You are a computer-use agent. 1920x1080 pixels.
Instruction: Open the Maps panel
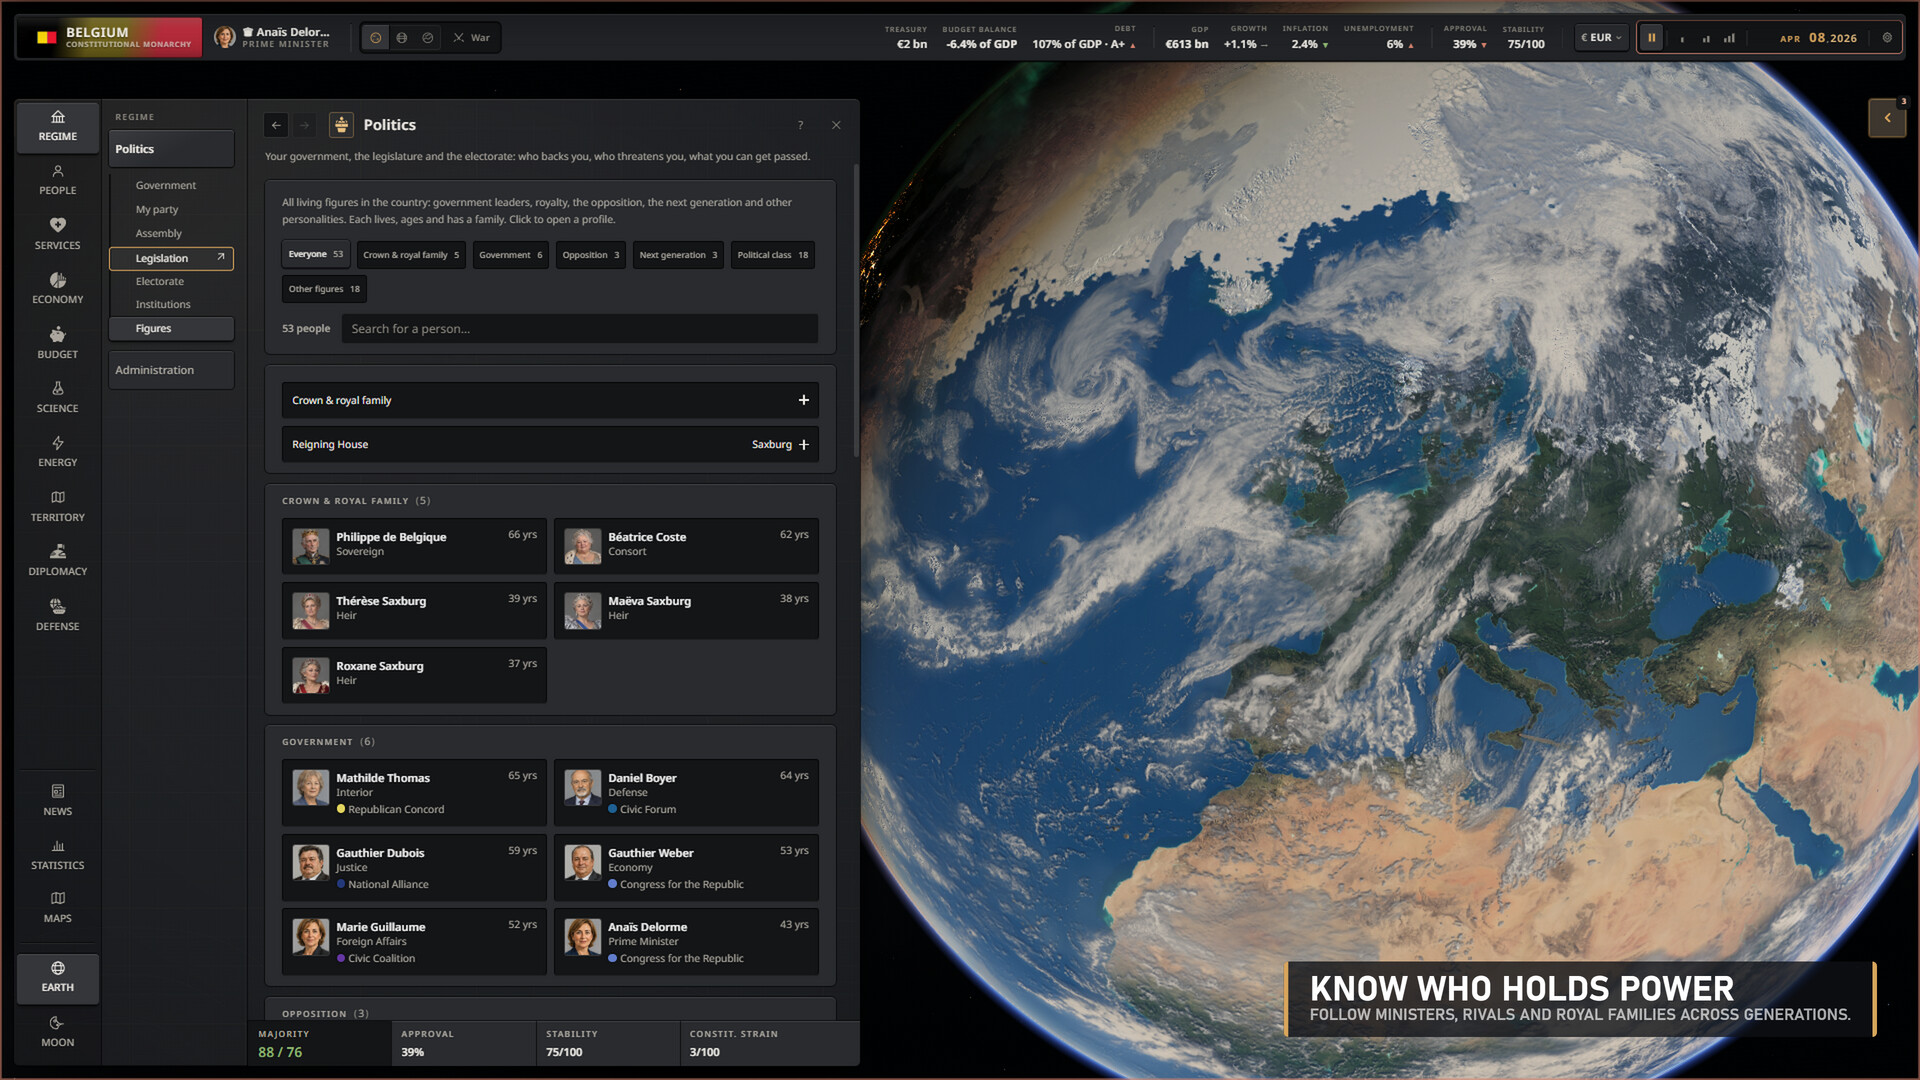point(57,908)
